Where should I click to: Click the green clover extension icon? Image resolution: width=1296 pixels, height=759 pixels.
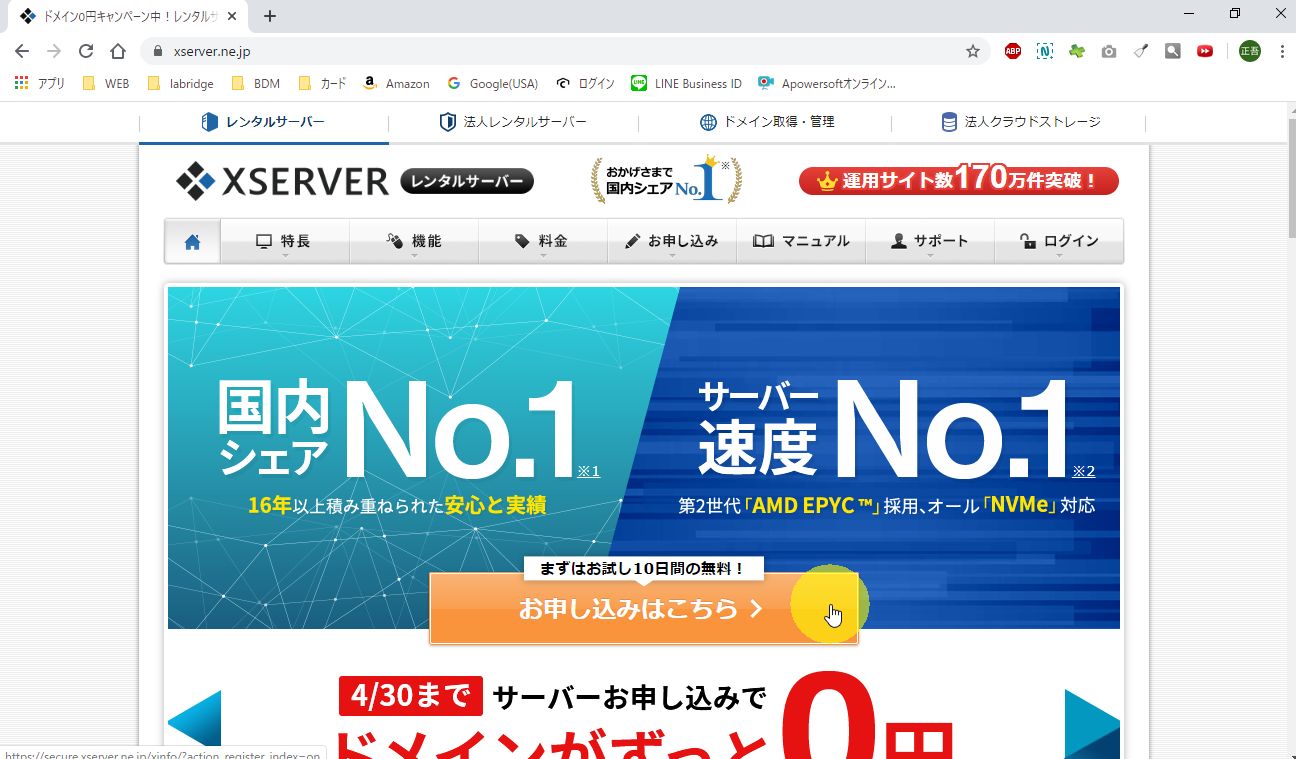(1077, 51)
